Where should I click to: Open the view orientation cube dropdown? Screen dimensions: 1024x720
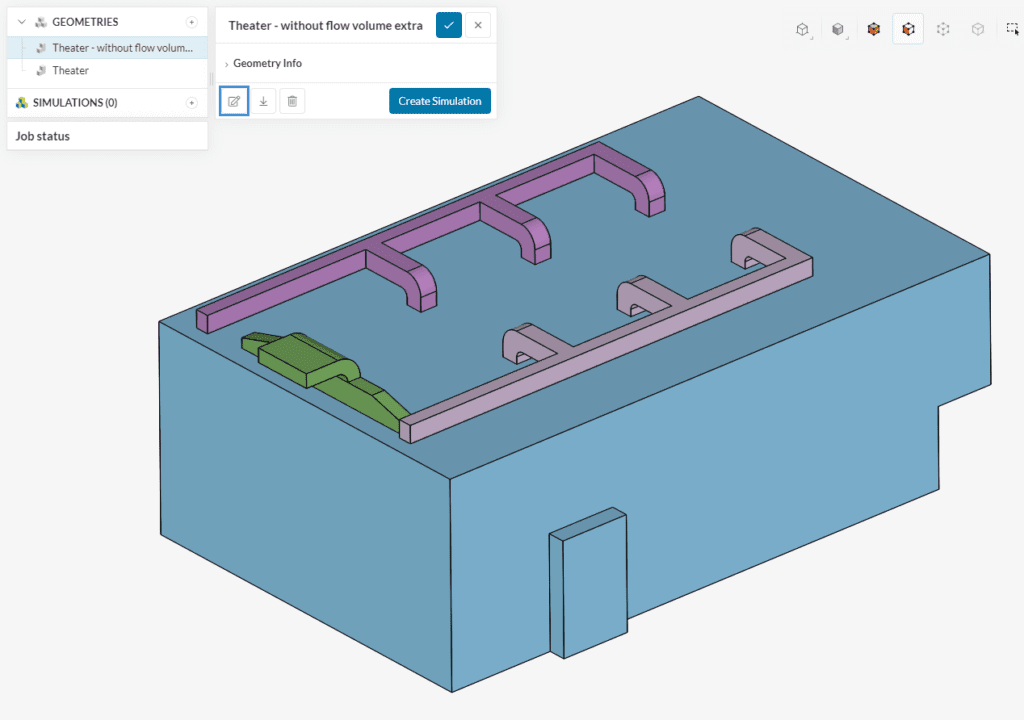coord(803,30)
